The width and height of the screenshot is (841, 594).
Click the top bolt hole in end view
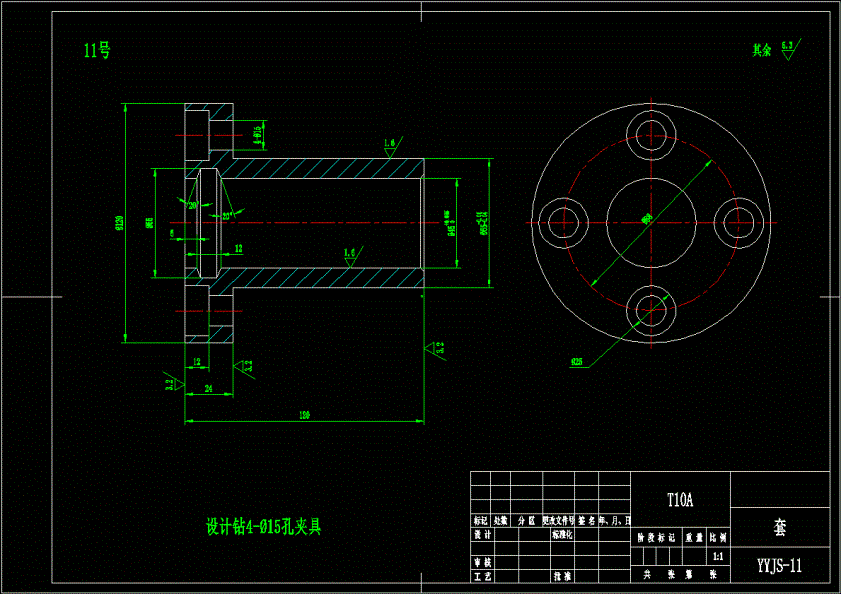tap(651, 135)
